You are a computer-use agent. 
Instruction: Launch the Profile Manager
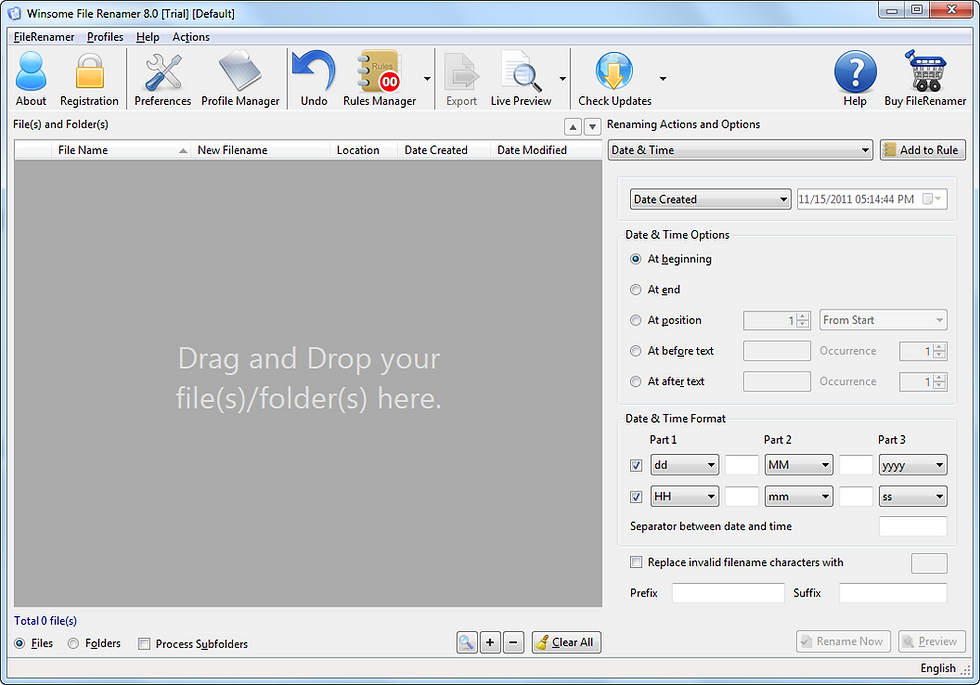pos(241,79)
